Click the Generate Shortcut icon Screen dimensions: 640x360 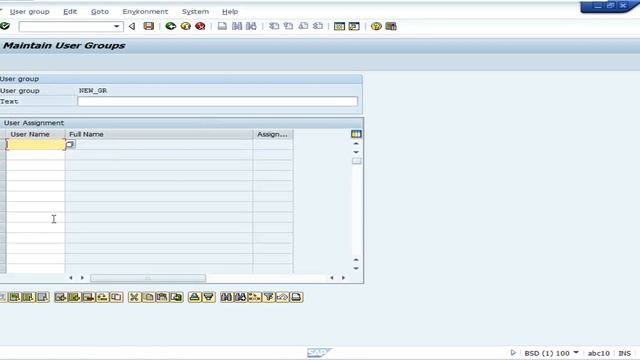tap(354, 26)
